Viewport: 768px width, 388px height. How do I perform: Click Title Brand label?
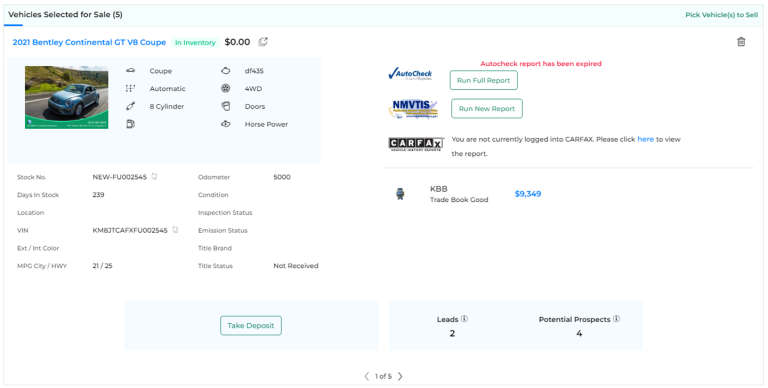(215, 248)
